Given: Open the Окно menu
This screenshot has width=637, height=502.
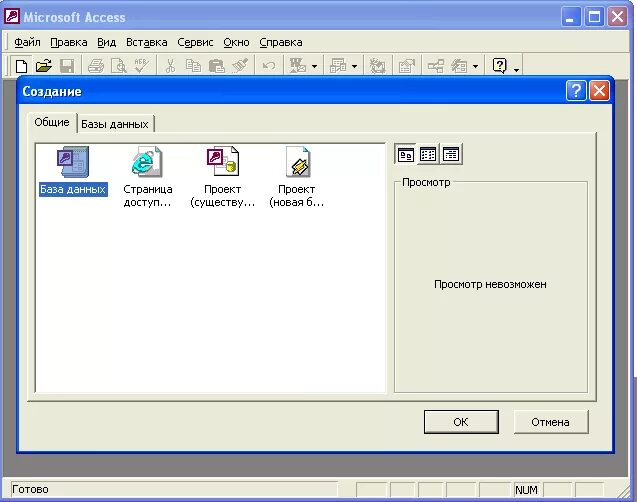Looking at the screenshot, I should (236, 42).
